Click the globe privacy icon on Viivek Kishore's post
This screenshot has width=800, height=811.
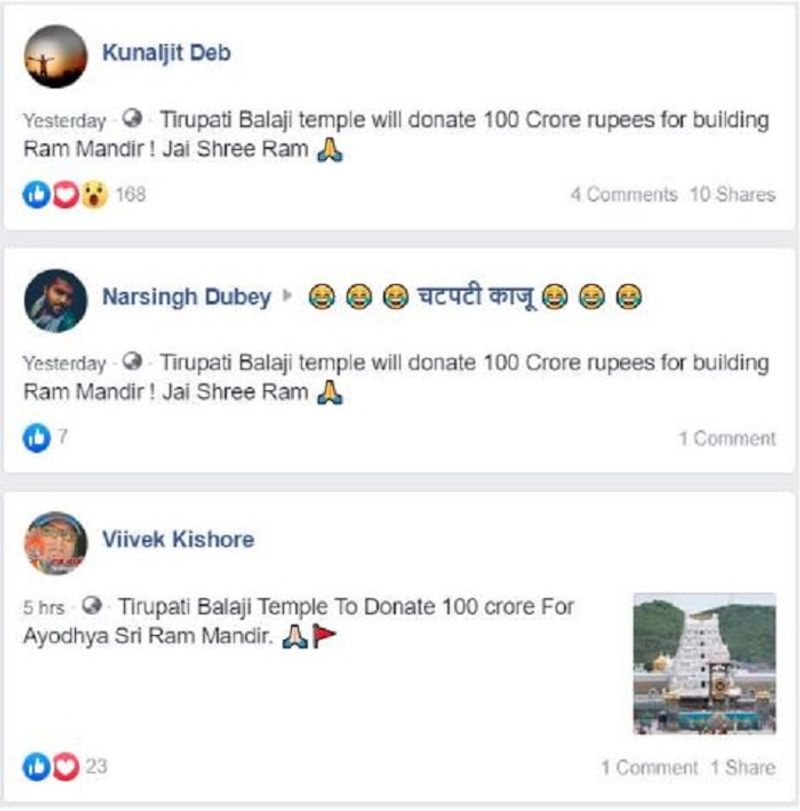click(92, 605)
